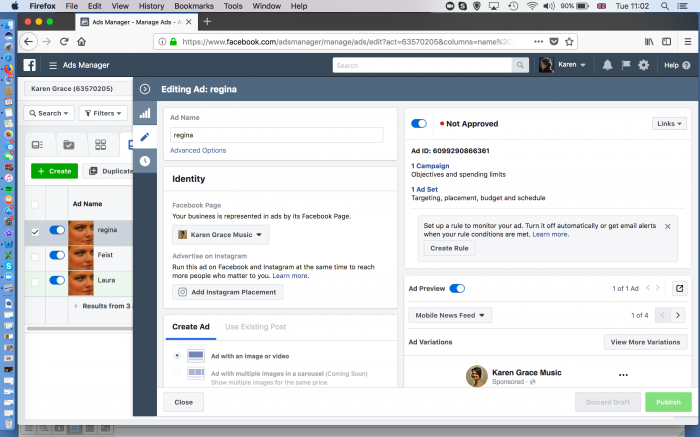700x437 pixels.
Task: Click View More Variations button
Action: tap(646, 342)
